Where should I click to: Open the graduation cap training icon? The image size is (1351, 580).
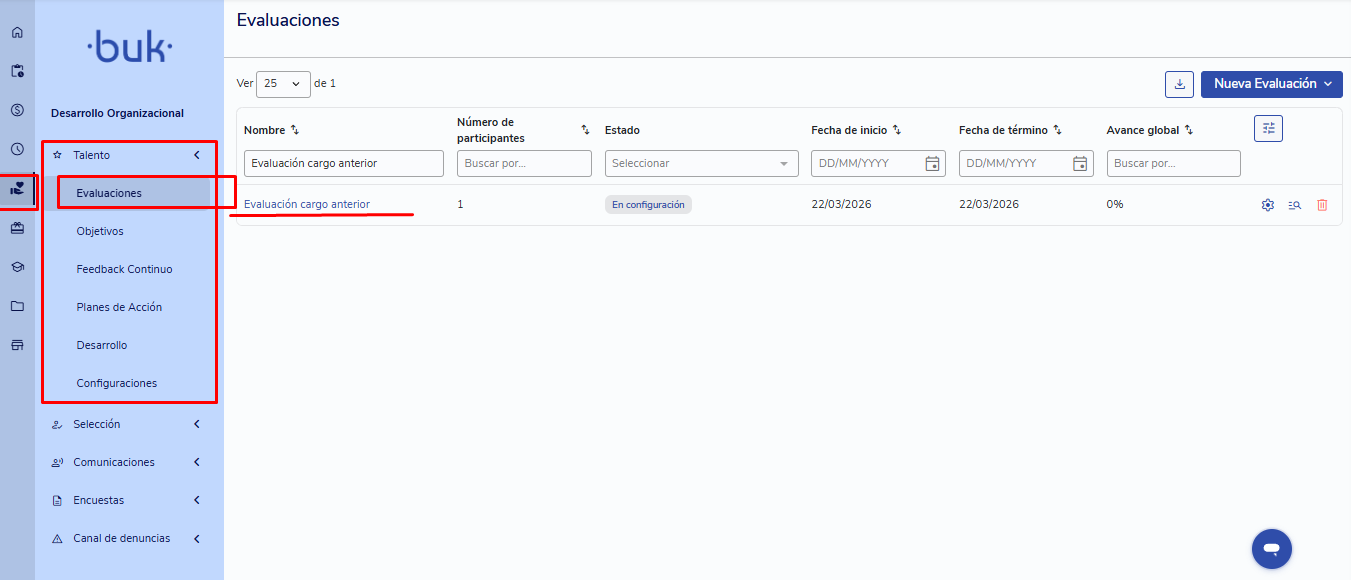[x=17, y=267]
